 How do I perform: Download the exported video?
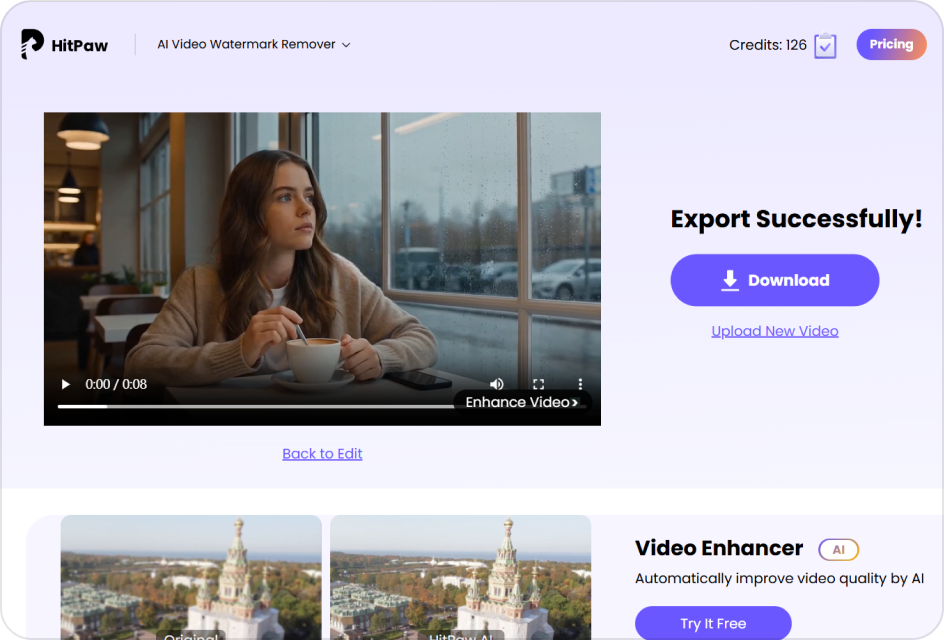pos(775,280)
